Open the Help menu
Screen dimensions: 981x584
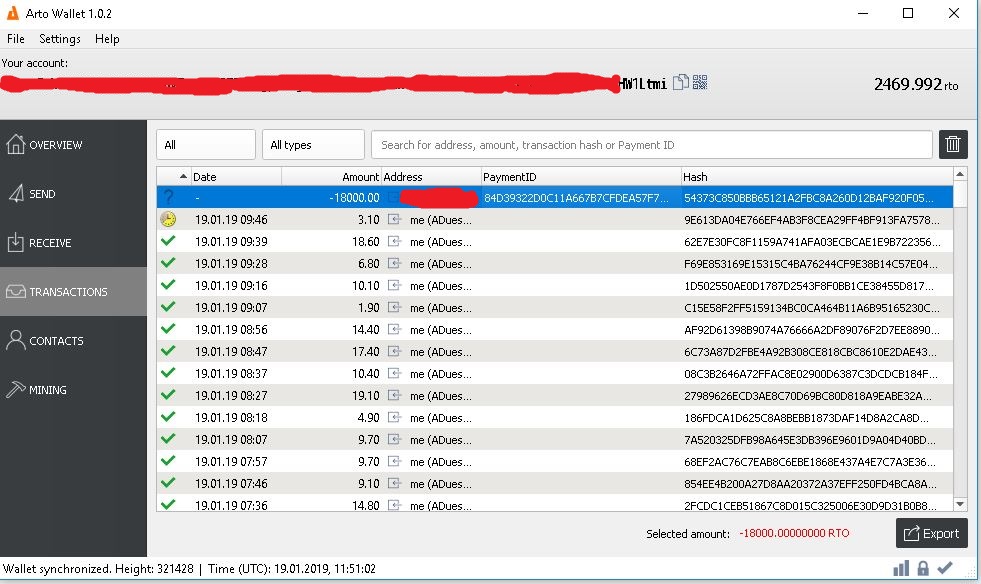(107, 39)
